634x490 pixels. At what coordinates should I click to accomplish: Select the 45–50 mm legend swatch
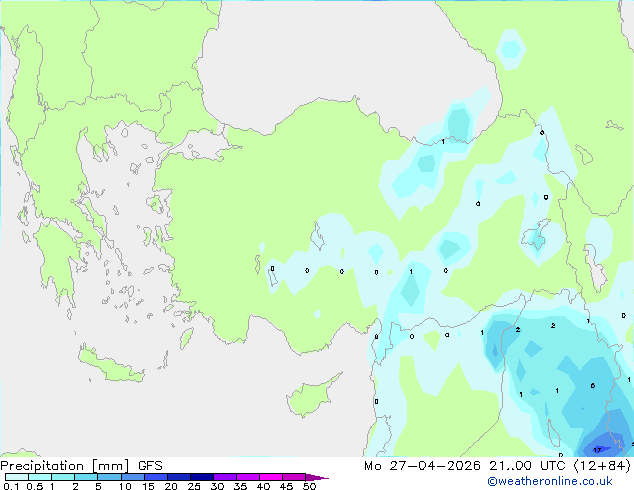click(294, 477)
